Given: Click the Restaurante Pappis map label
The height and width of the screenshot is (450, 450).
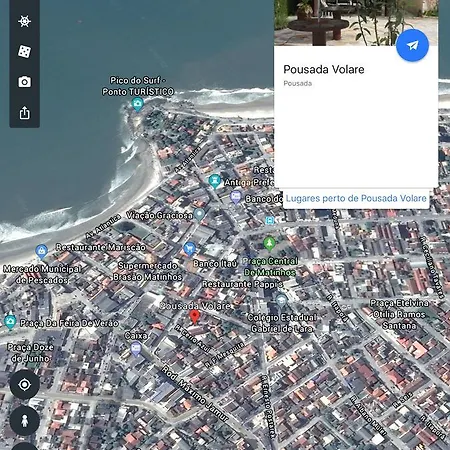Looking at the screenshot, I should pos(242,284).
